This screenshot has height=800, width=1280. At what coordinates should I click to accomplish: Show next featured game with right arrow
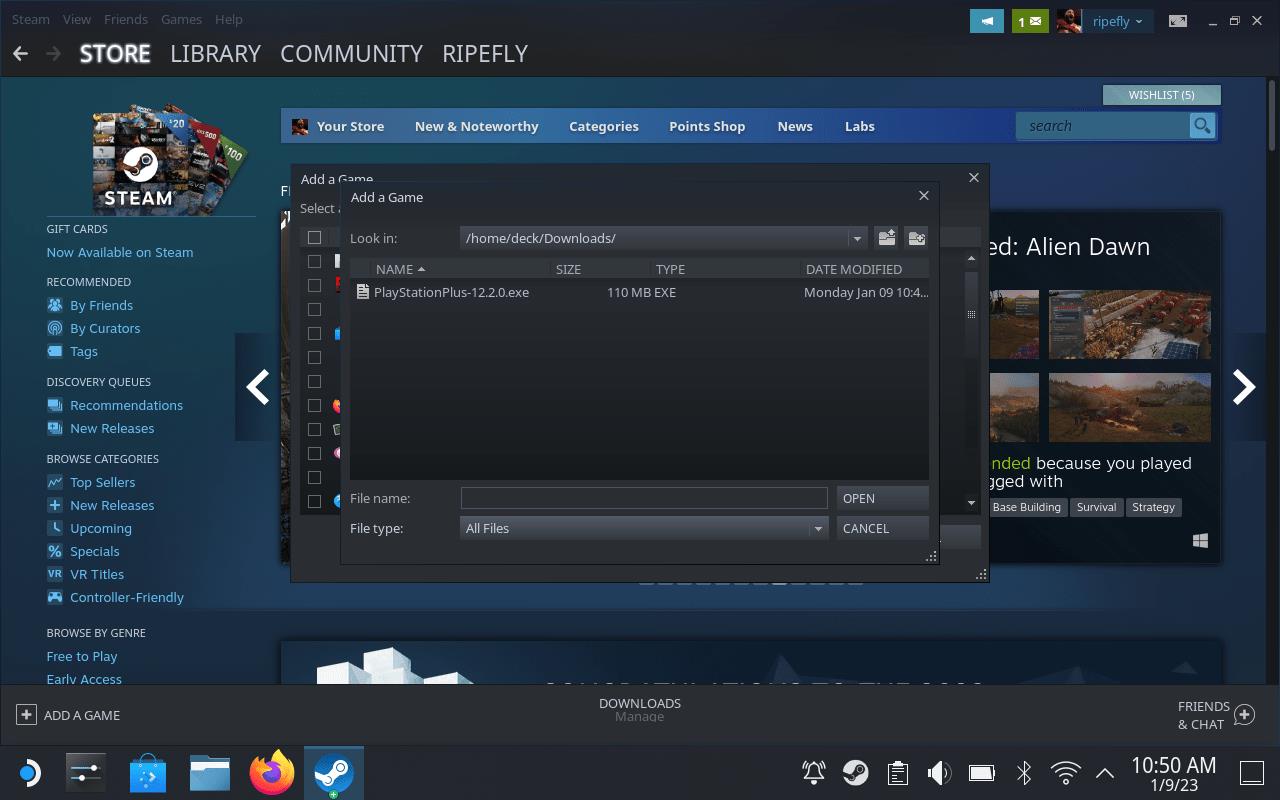(1243, 387)
